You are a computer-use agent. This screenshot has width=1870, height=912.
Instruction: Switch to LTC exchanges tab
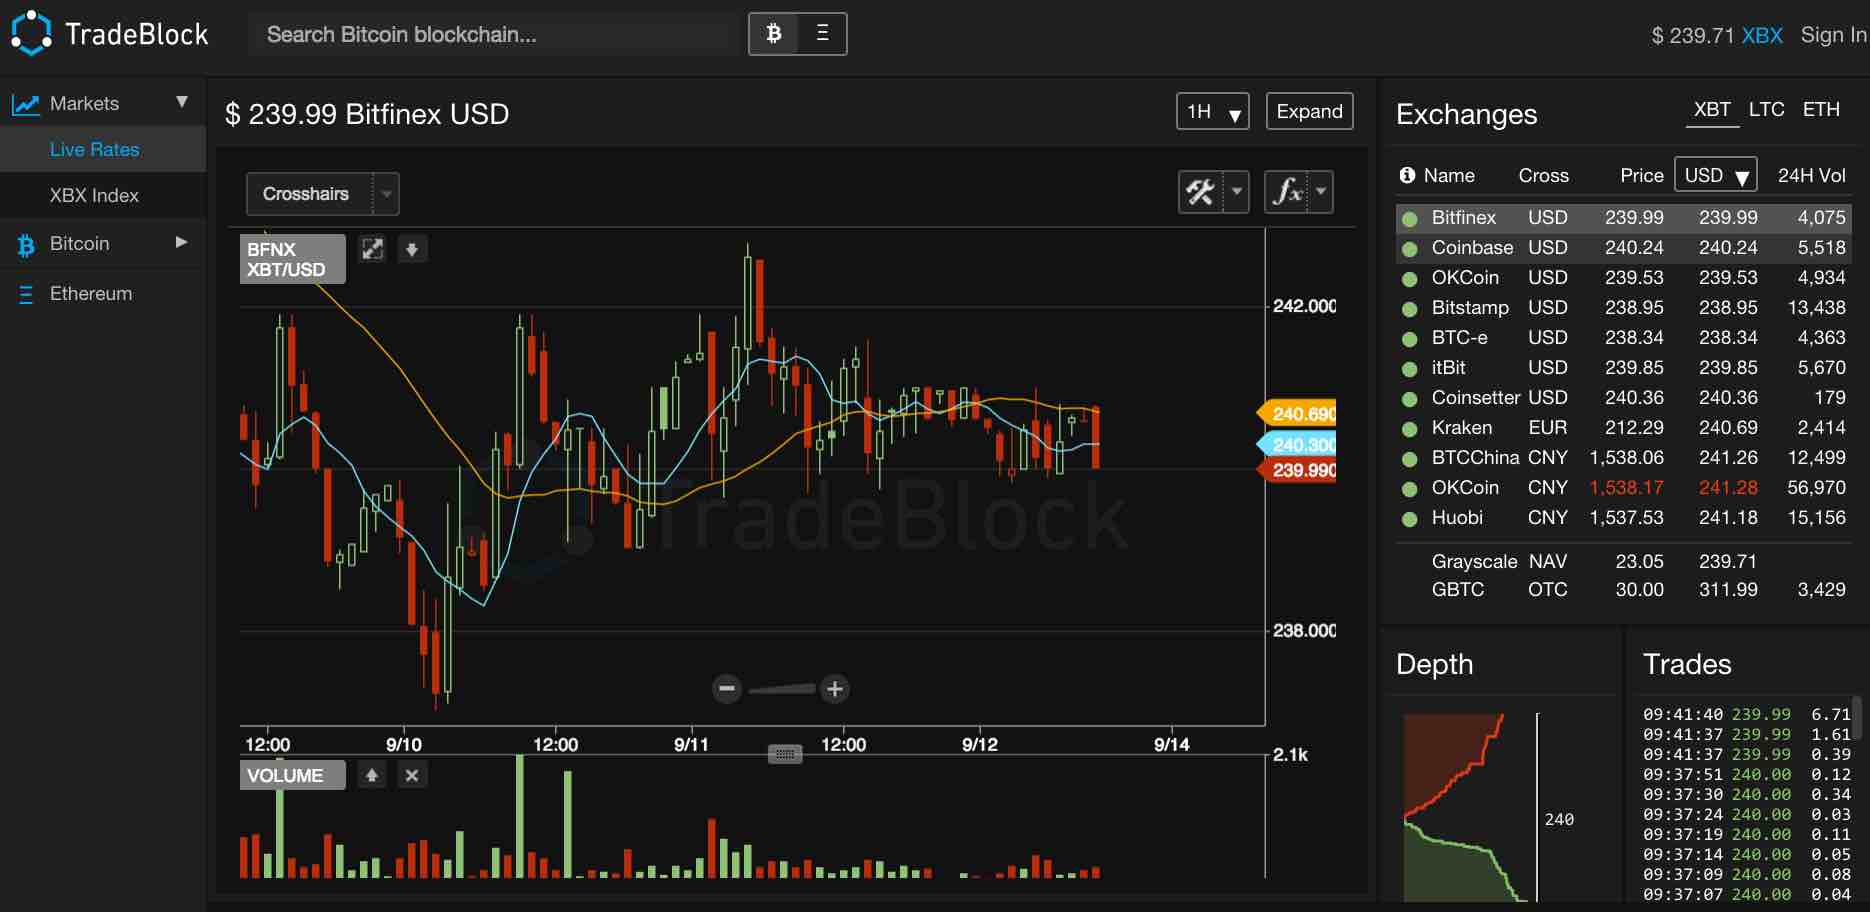pos(1766,110)
